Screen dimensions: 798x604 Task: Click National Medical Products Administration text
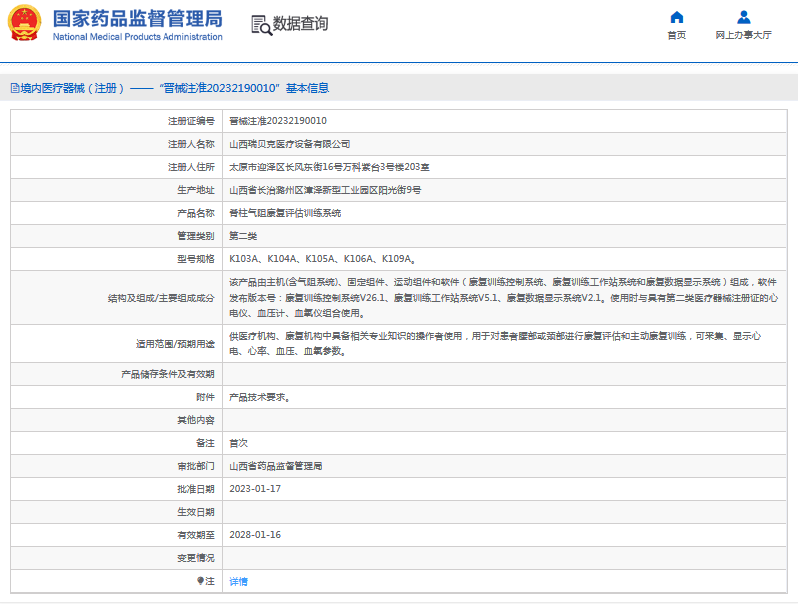137,37
